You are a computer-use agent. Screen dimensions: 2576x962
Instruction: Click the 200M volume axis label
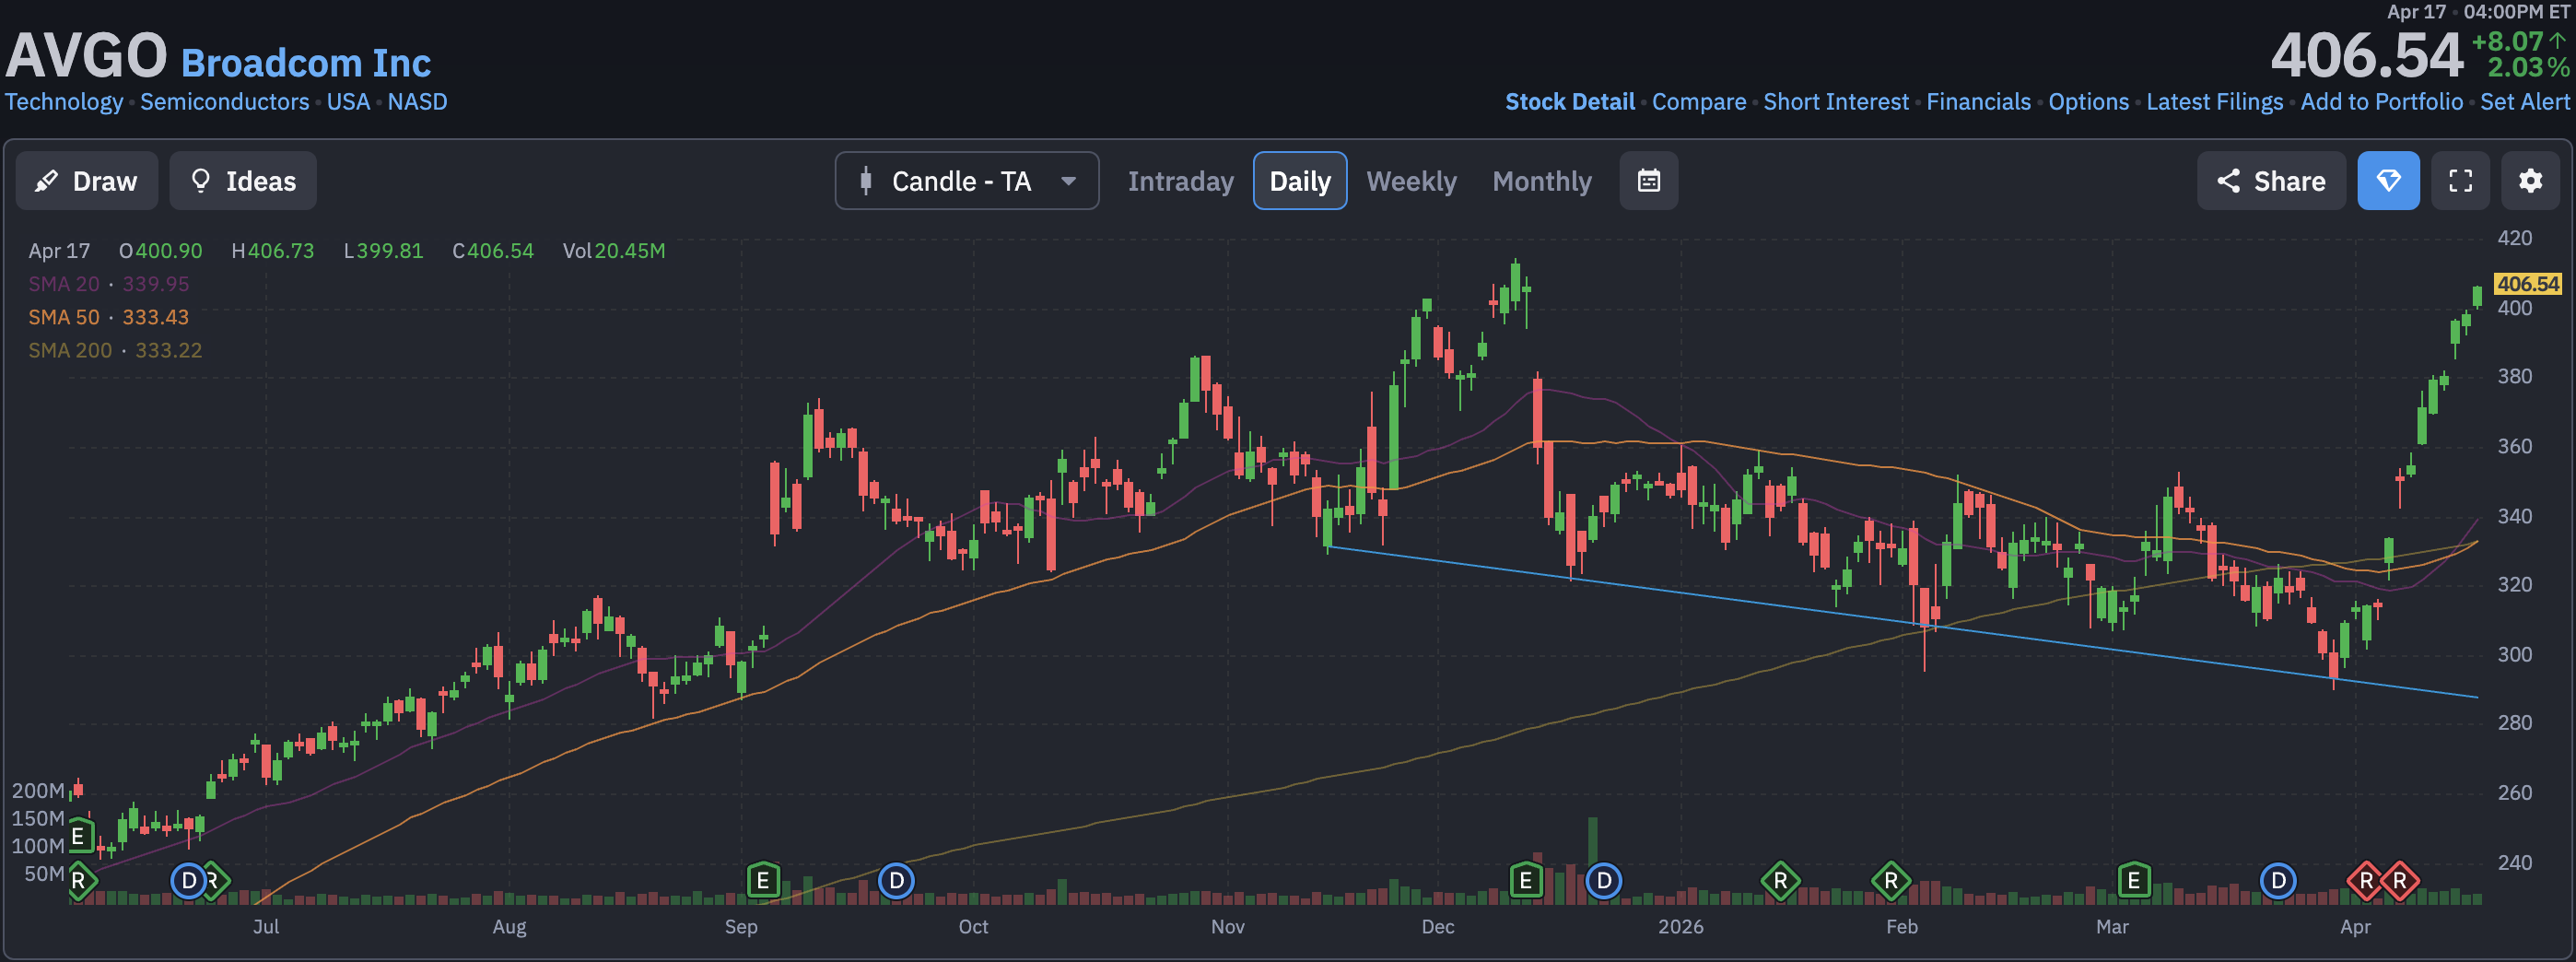(38, 791)
